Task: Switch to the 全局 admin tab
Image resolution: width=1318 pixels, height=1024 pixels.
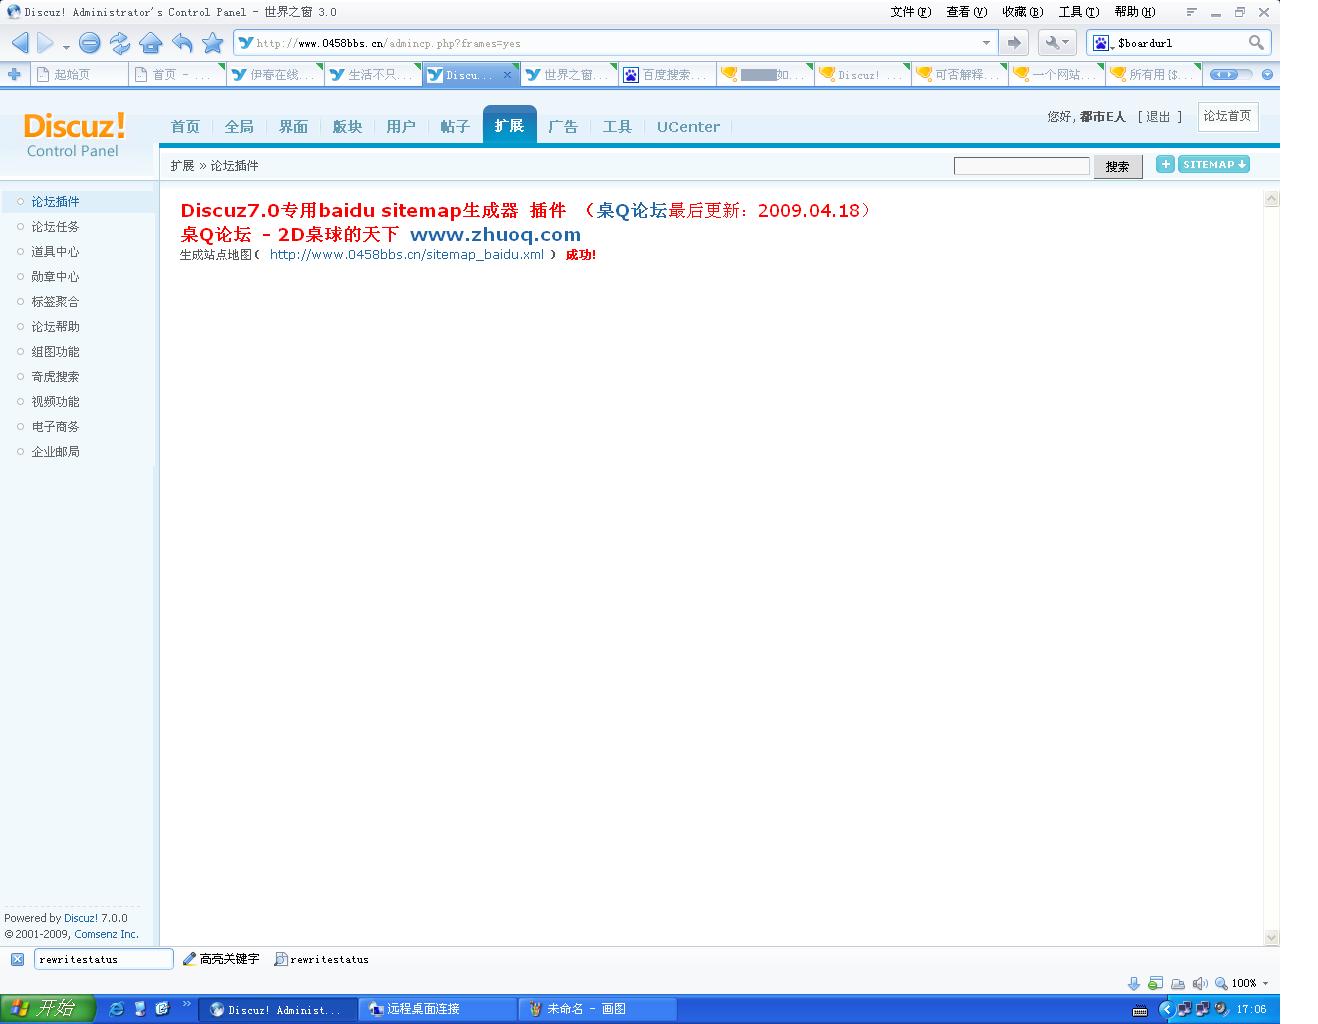Action: (239, 127)
